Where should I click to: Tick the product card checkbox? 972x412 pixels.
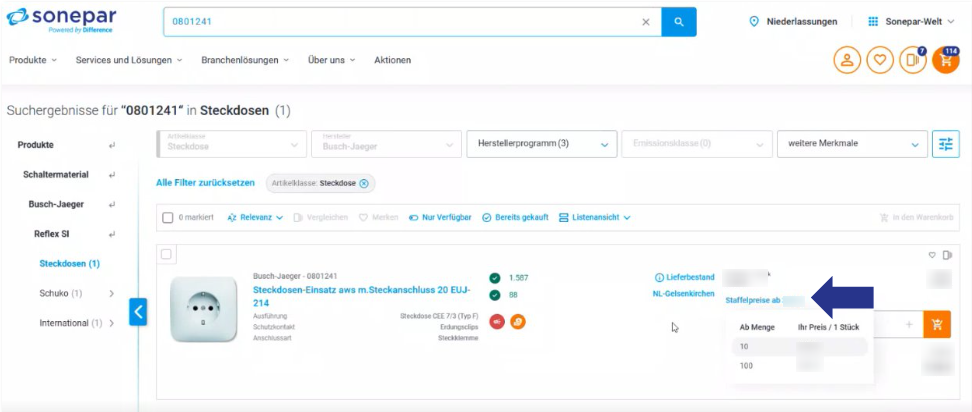pyautogui.click(x=167, y=254)
